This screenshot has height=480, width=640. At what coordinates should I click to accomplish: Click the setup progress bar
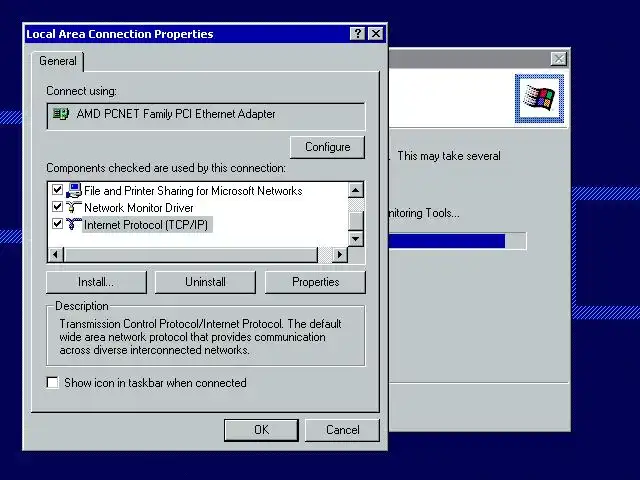click(x=457, y=241)
